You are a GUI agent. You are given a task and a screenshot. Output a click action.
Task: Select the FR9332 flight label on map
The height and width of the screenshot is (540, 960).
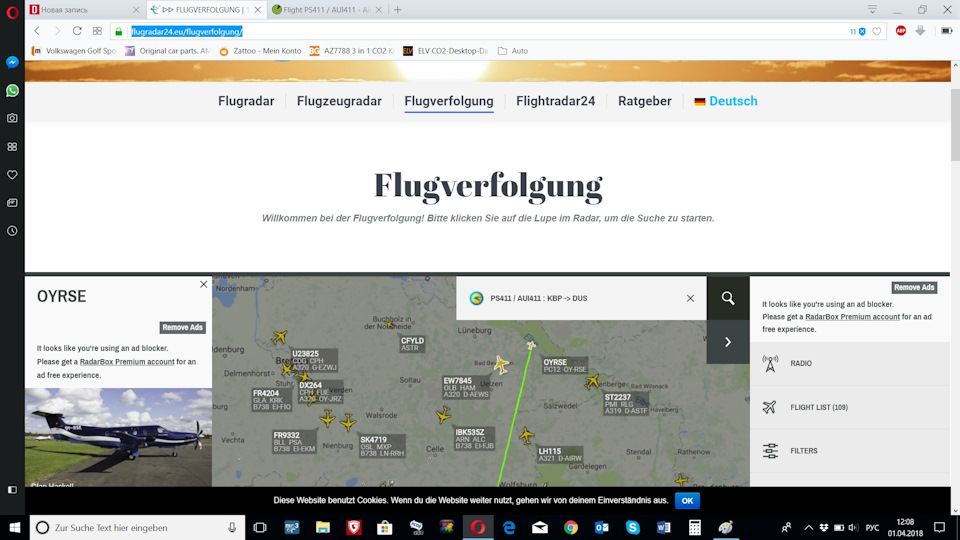294,442
